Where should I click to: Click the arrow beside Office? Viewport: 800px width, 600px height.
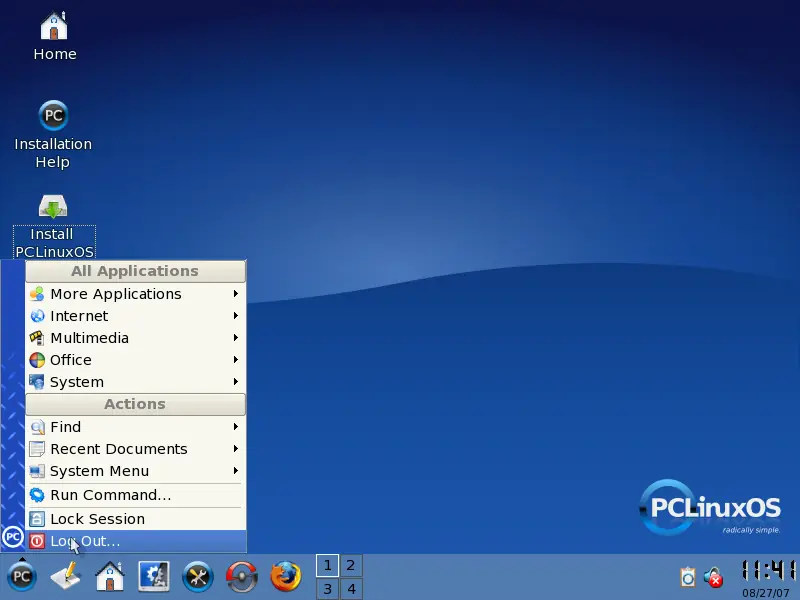point(236,359)
